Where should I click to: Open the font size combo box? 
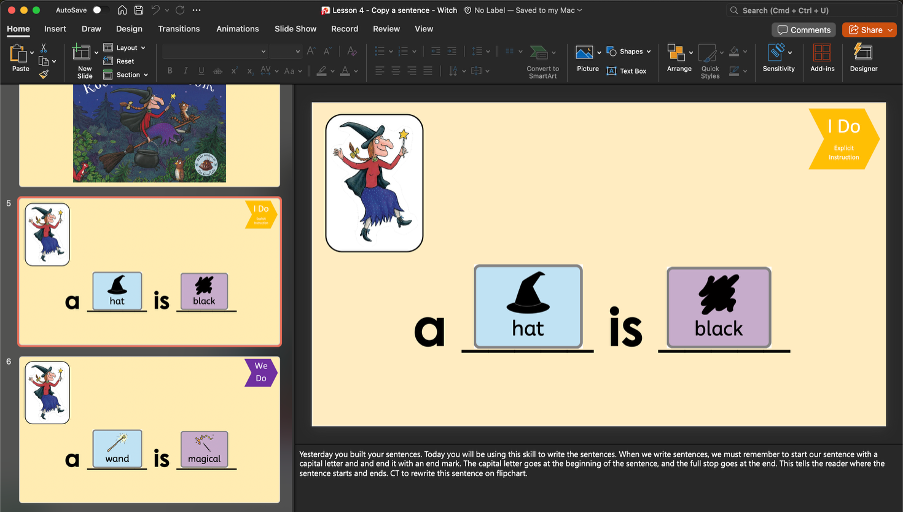286,51
